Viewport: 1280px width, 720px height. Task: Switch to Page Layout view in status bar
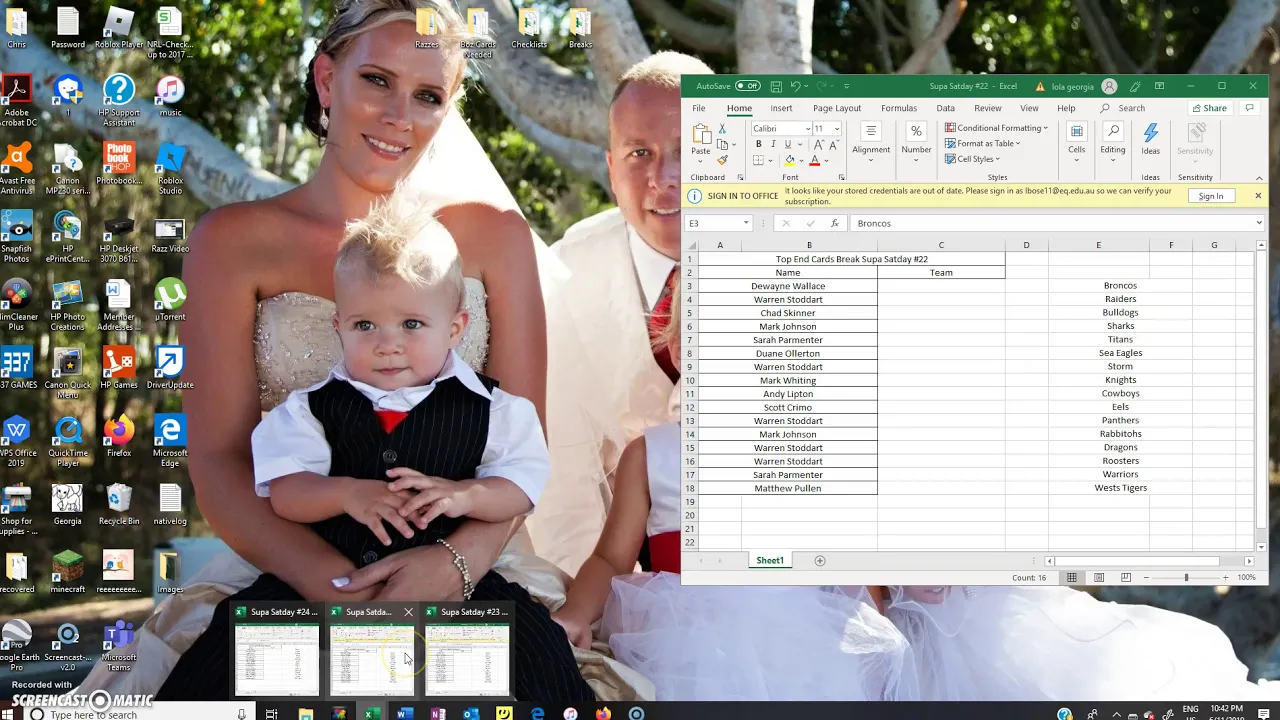click(x=1099, y=578)
